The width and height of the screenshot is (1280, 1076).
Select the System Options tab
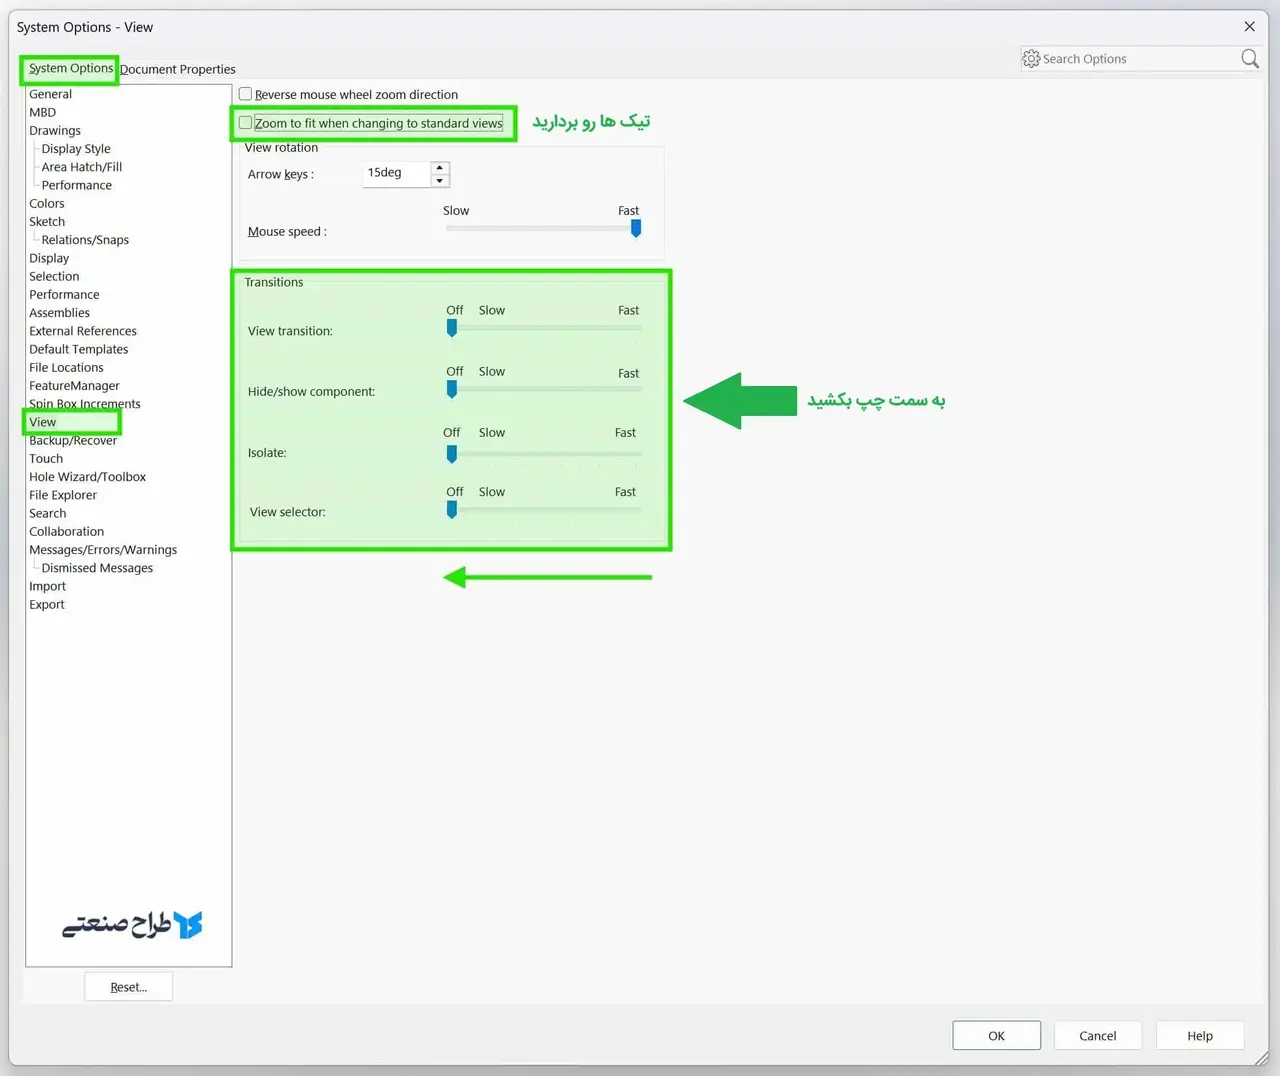[70, 68]
